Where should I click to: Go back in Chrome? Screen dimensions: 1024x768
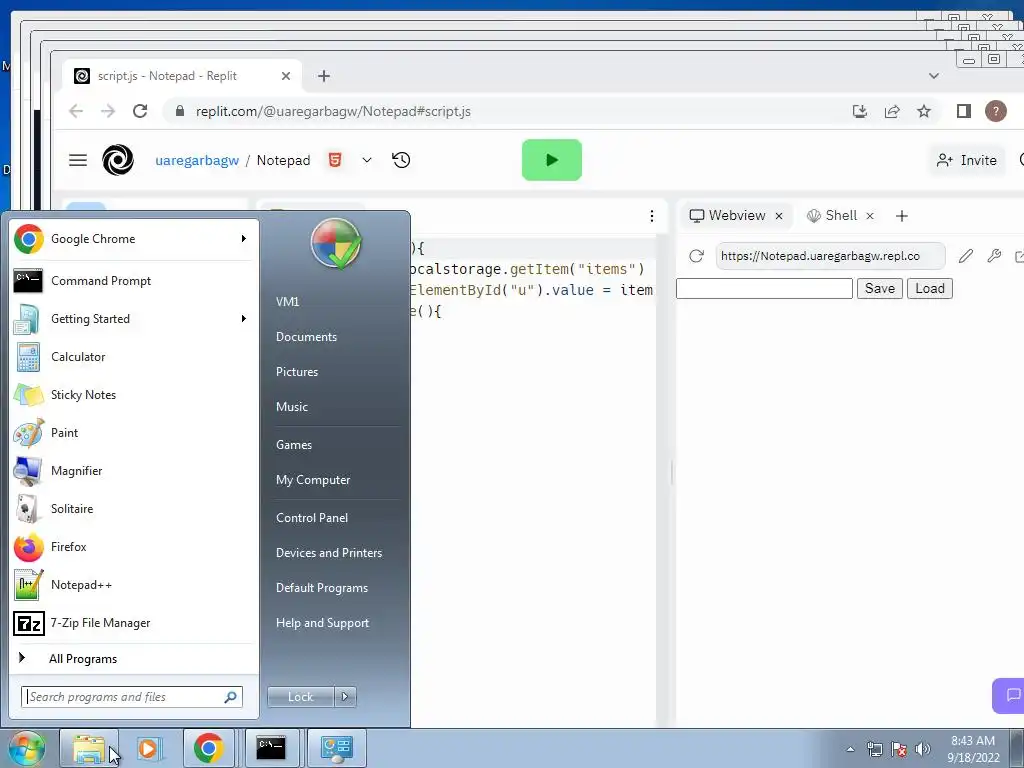click(x=76, y=111)
